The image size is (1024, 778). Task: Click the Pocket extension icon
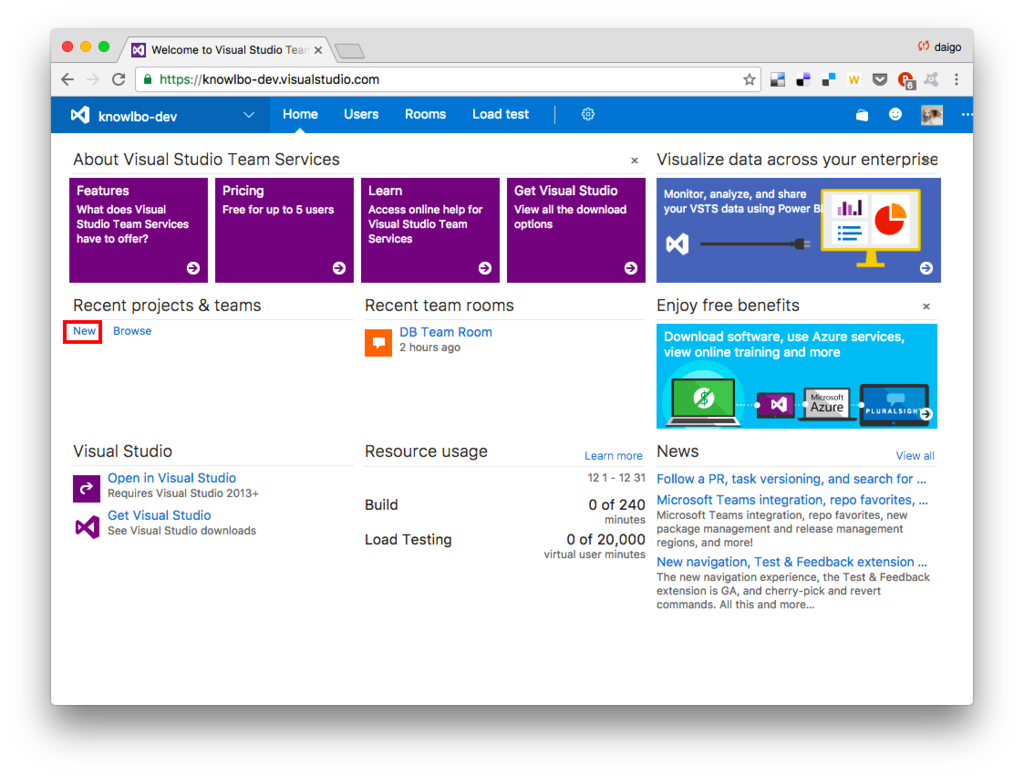click(x=880, y=80)
